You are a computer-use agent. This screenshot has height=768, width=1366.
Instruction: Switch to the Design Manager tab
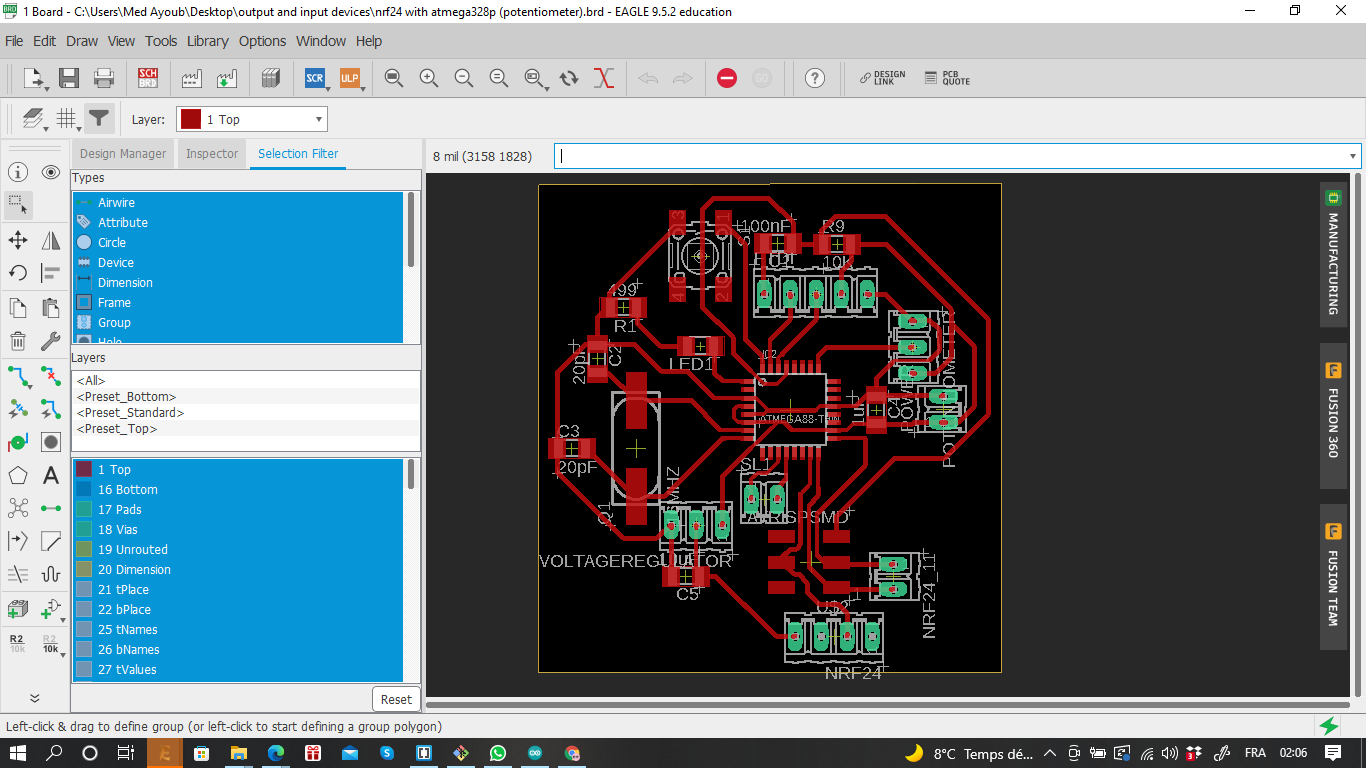[x=123, y=154]
